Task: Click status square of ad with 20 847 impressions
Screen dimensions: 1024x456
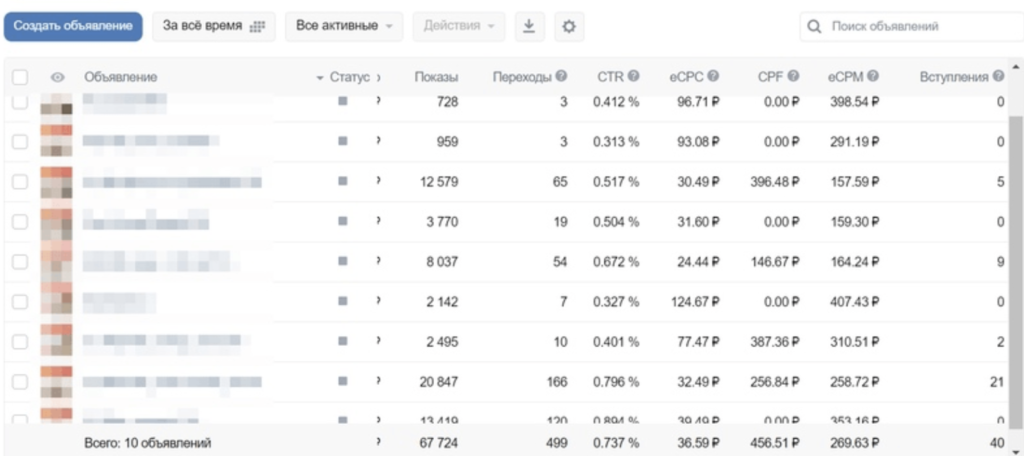Action: pos(343,381)
